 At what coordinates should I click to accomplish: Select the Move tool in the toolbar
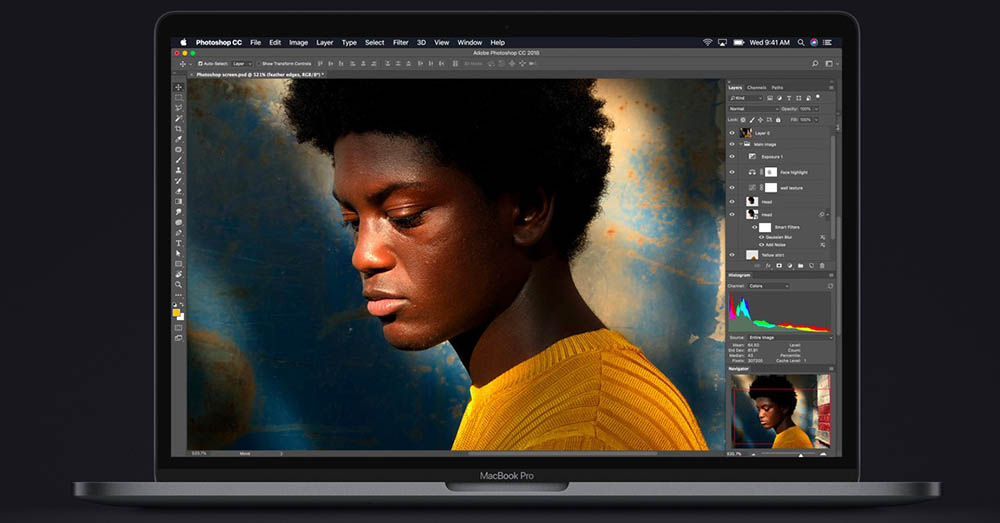click(179, 87)
